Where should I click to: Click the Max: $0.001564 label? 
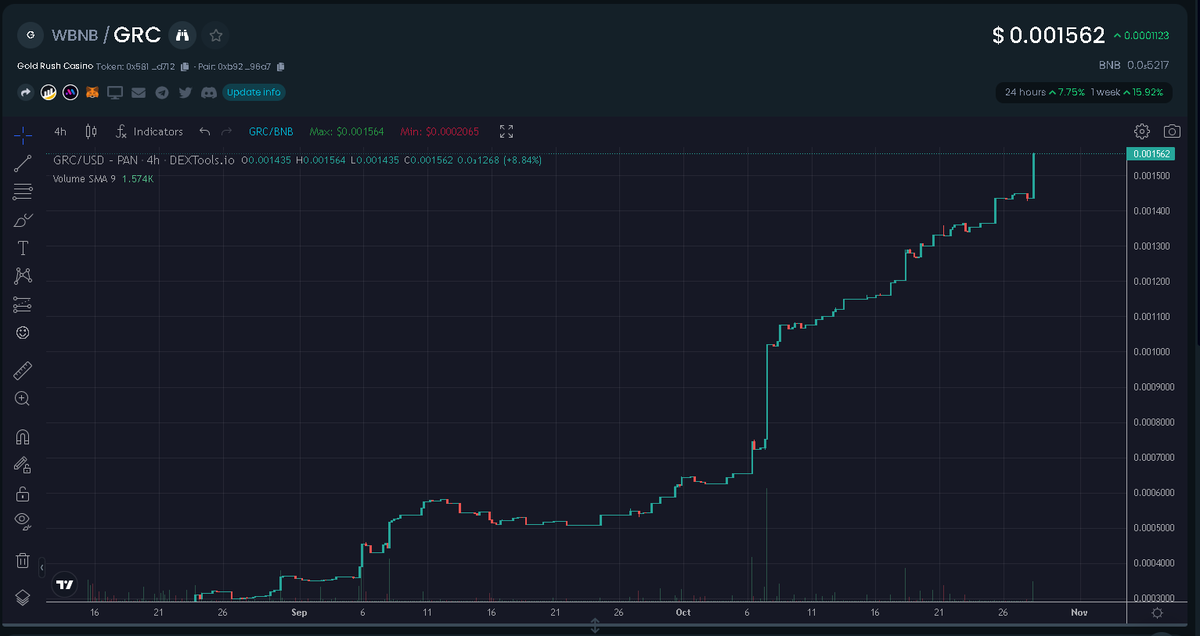coord(347,131)
